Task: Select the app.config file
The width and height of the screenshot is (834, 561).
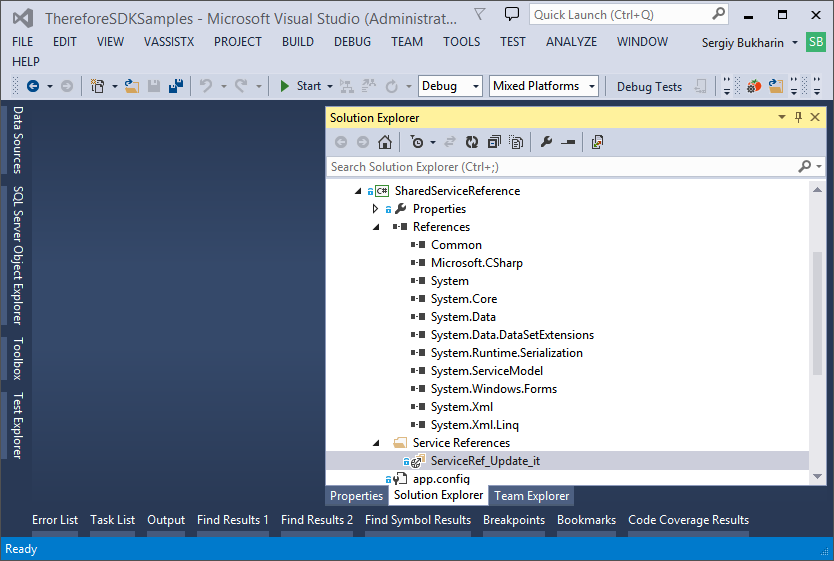Action: click(441, 479)
